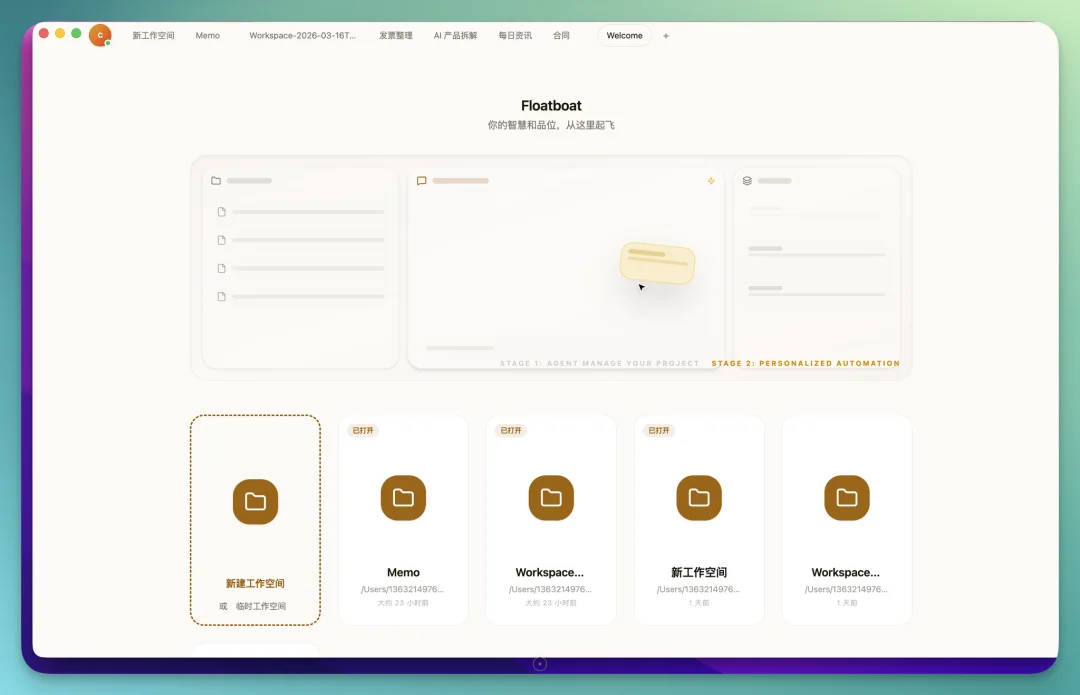This screenshot has height=695, width=1080.
Task: Click the layers stack icon in the preview's right panel
Action: 747,181
